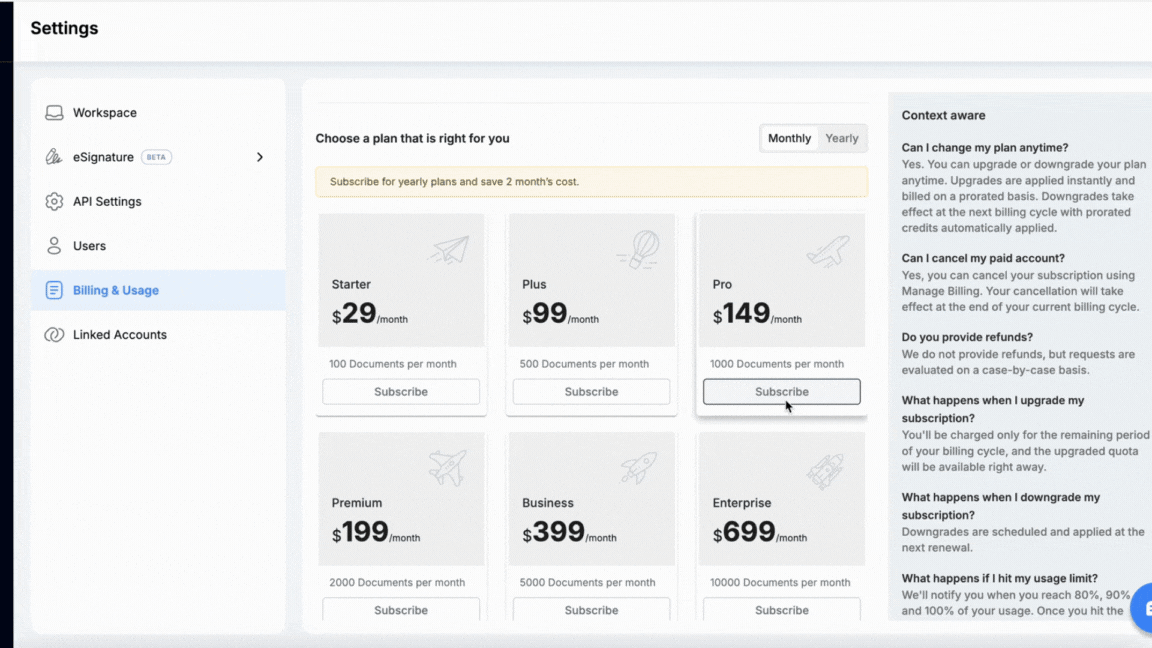Subscribe to the Enterprise $699 plan

[781, 610]
